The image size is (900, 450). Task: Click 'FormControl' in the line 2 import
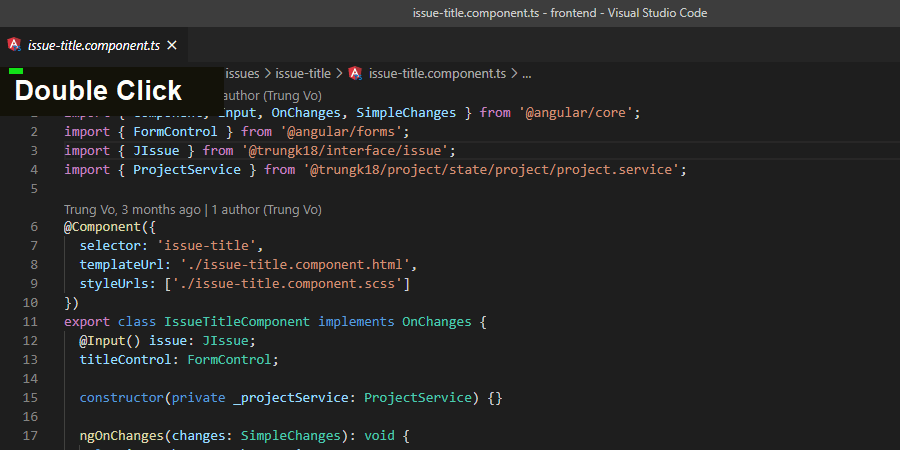pyautogui.click(x=176, y=132)
